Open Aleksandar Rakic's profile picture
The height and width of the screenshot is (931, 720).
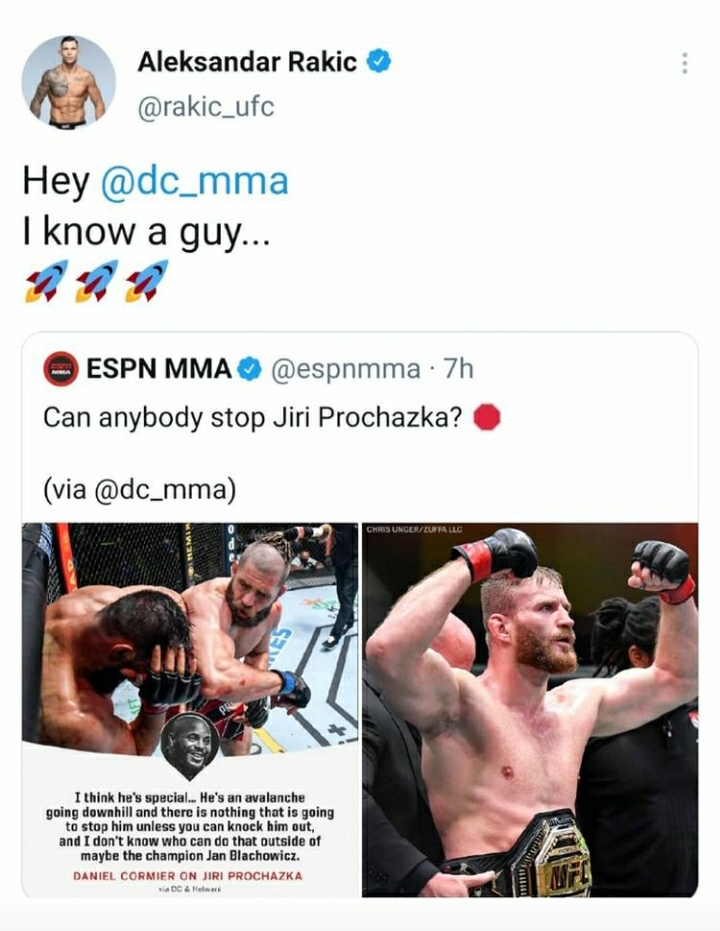point(68,83)
